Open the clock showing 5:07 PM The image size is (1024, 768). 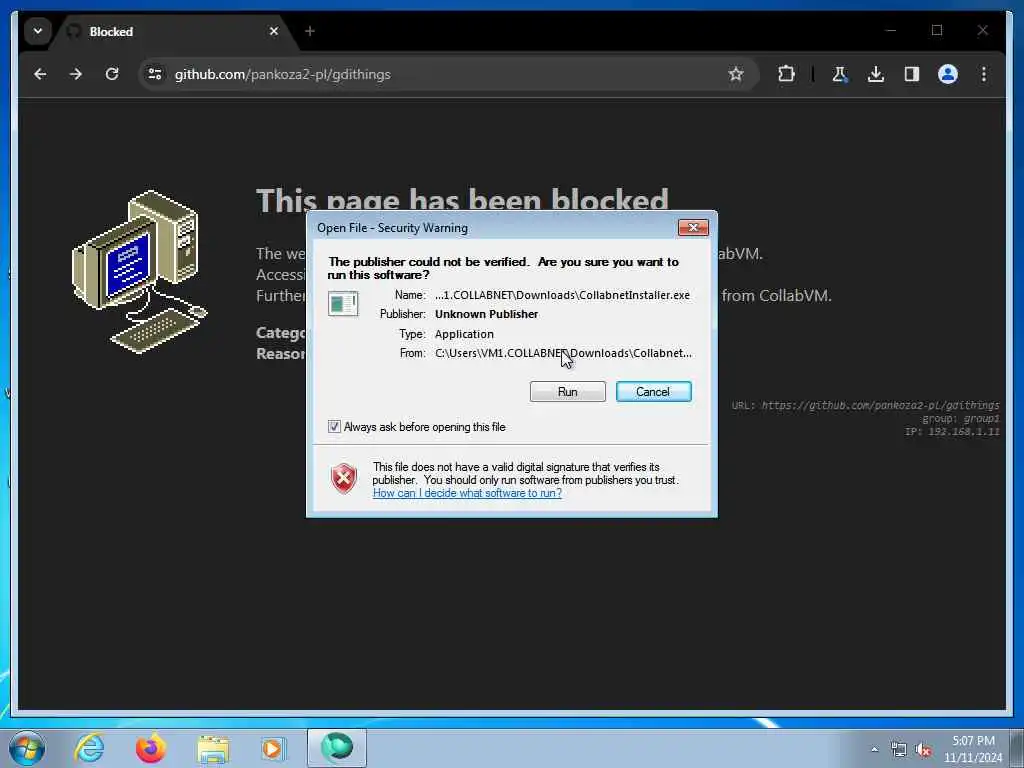[x=973, y=748]
